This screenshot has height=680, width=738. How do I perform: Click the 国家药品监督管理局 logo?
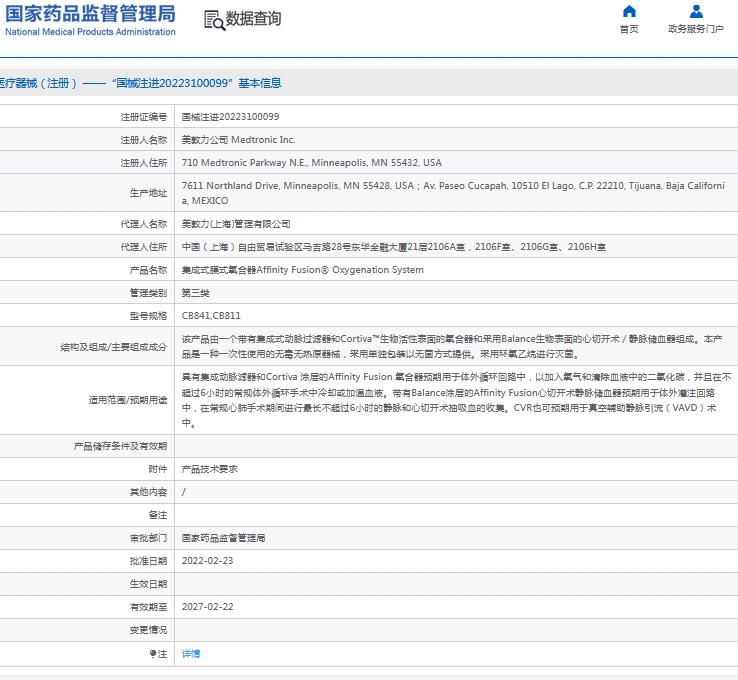(x=90, y=14)
